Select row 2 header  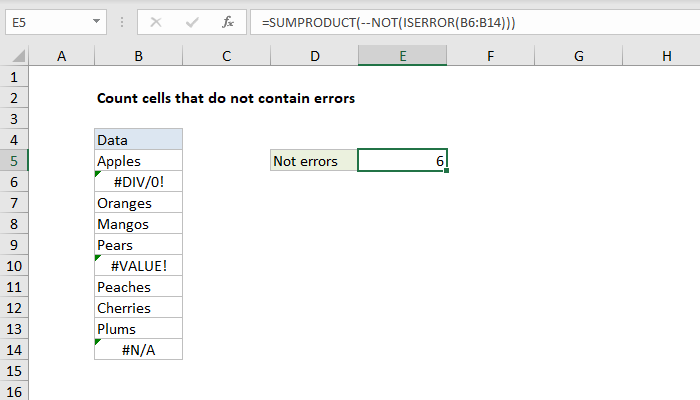pos(14,98)
